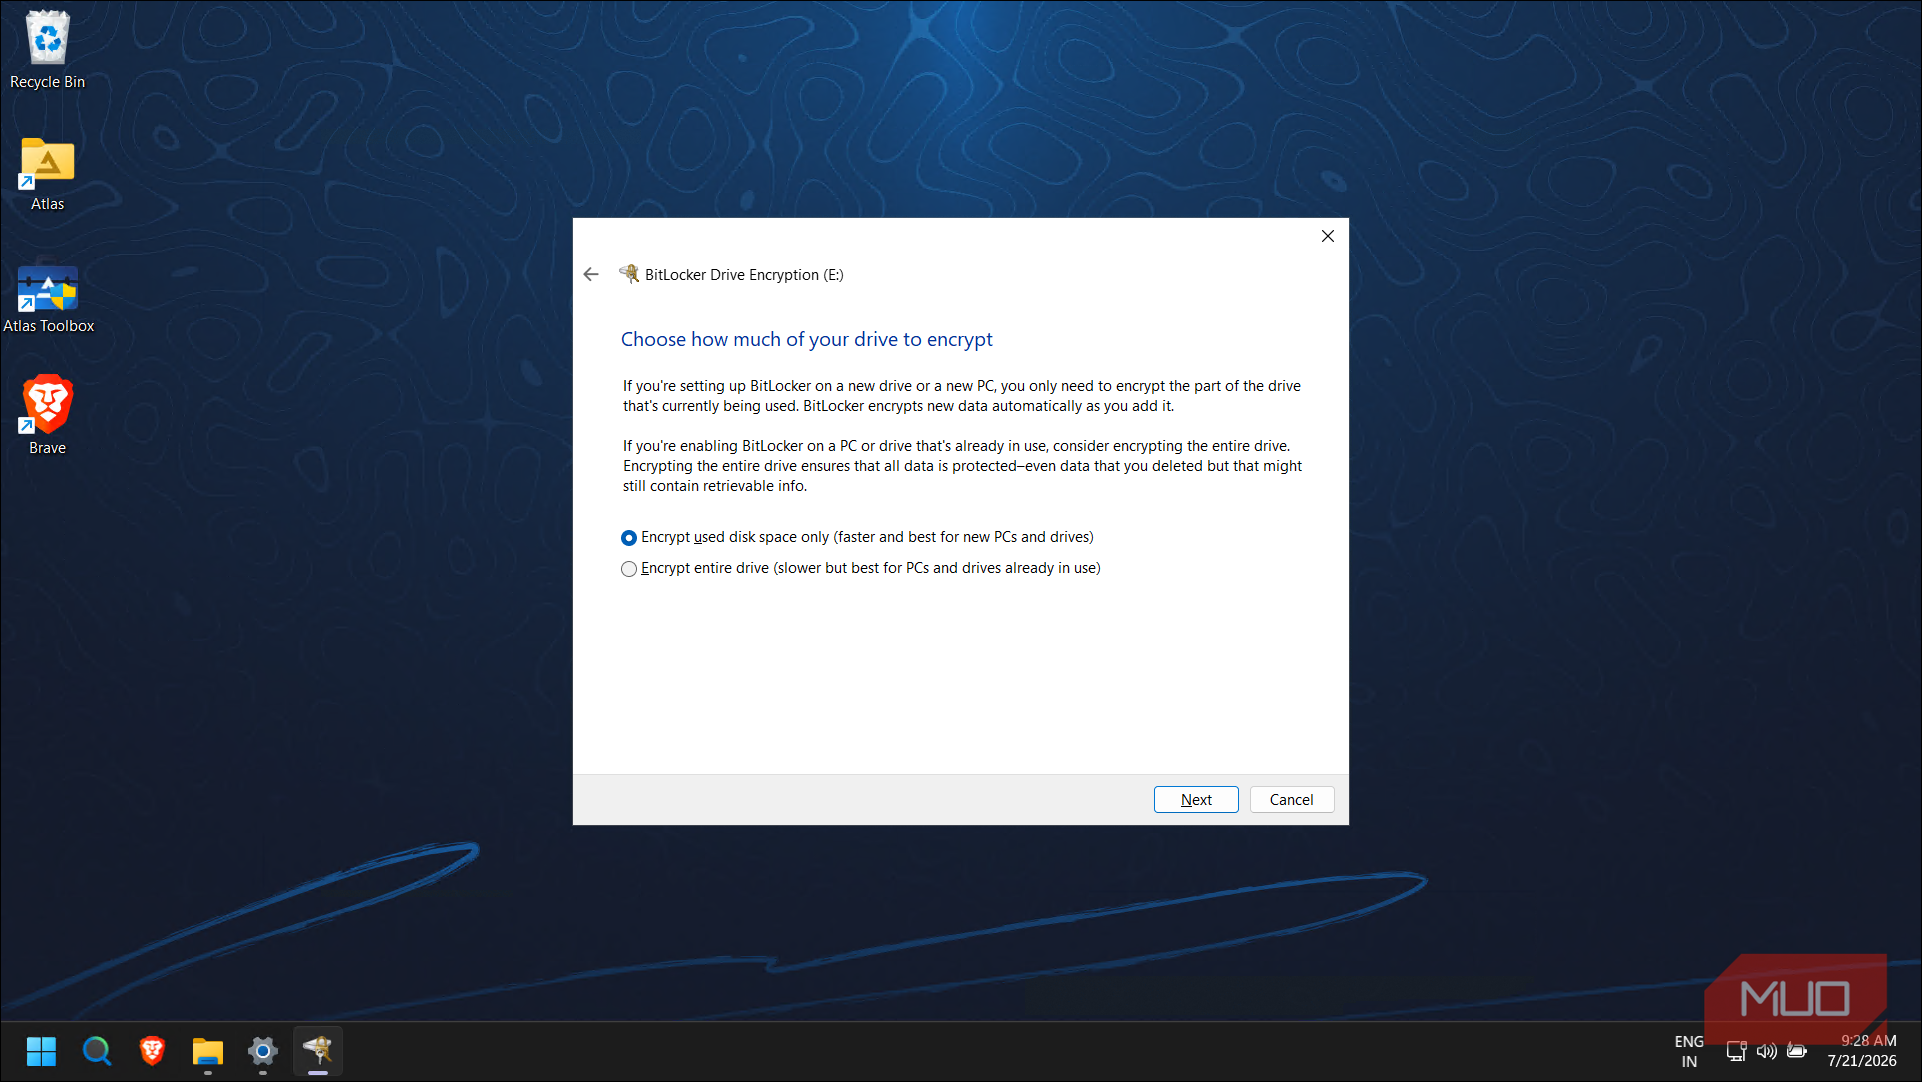Select the Brave desktop shortcut
This screenshot has width=1922, height=1082.
tap(47, 416)
